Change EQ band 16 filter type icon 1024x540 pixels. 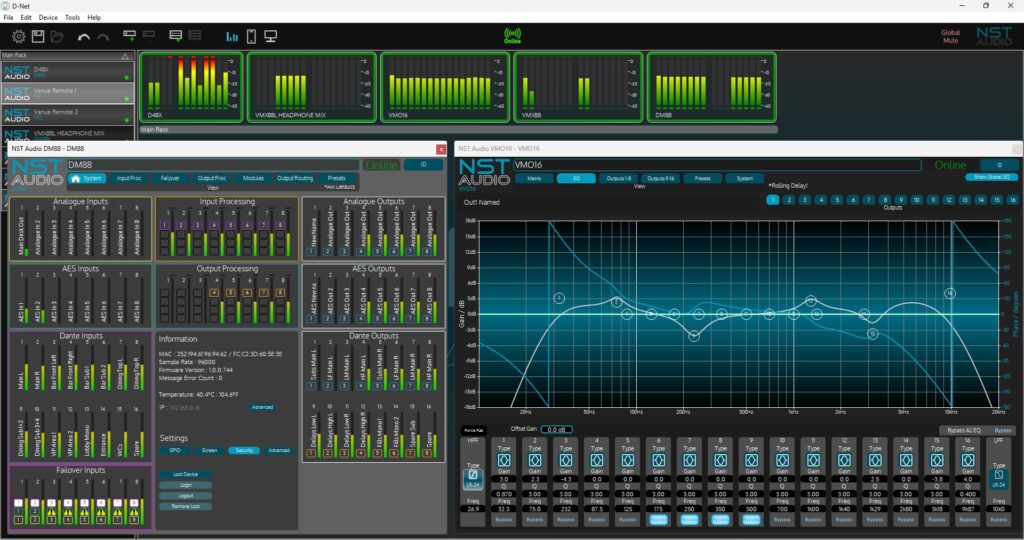pyautogui.click(x=967, y=460)
